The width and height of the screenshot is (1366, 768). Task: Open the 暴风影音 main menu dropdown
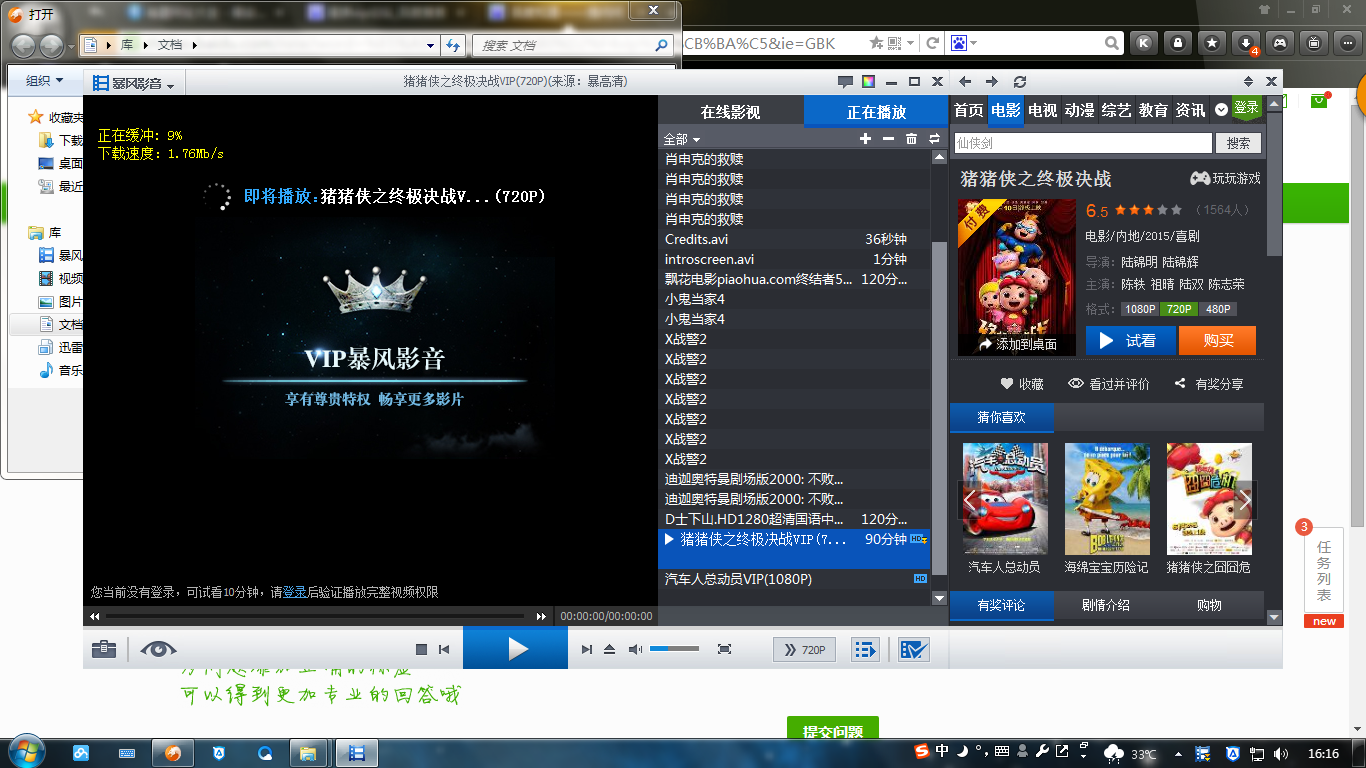[x=133, y=83]
